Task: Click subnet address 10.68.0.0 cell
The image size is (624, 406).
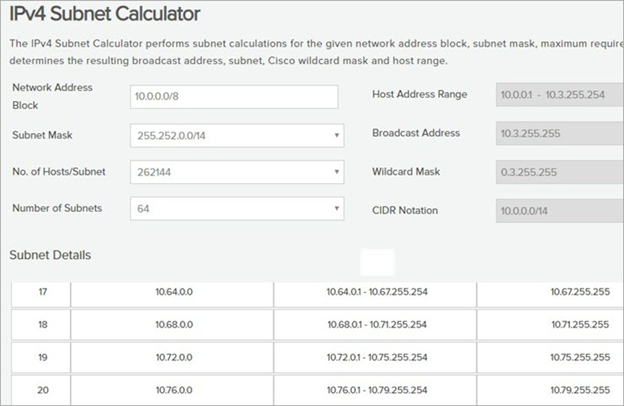Action: coord(171,325)
